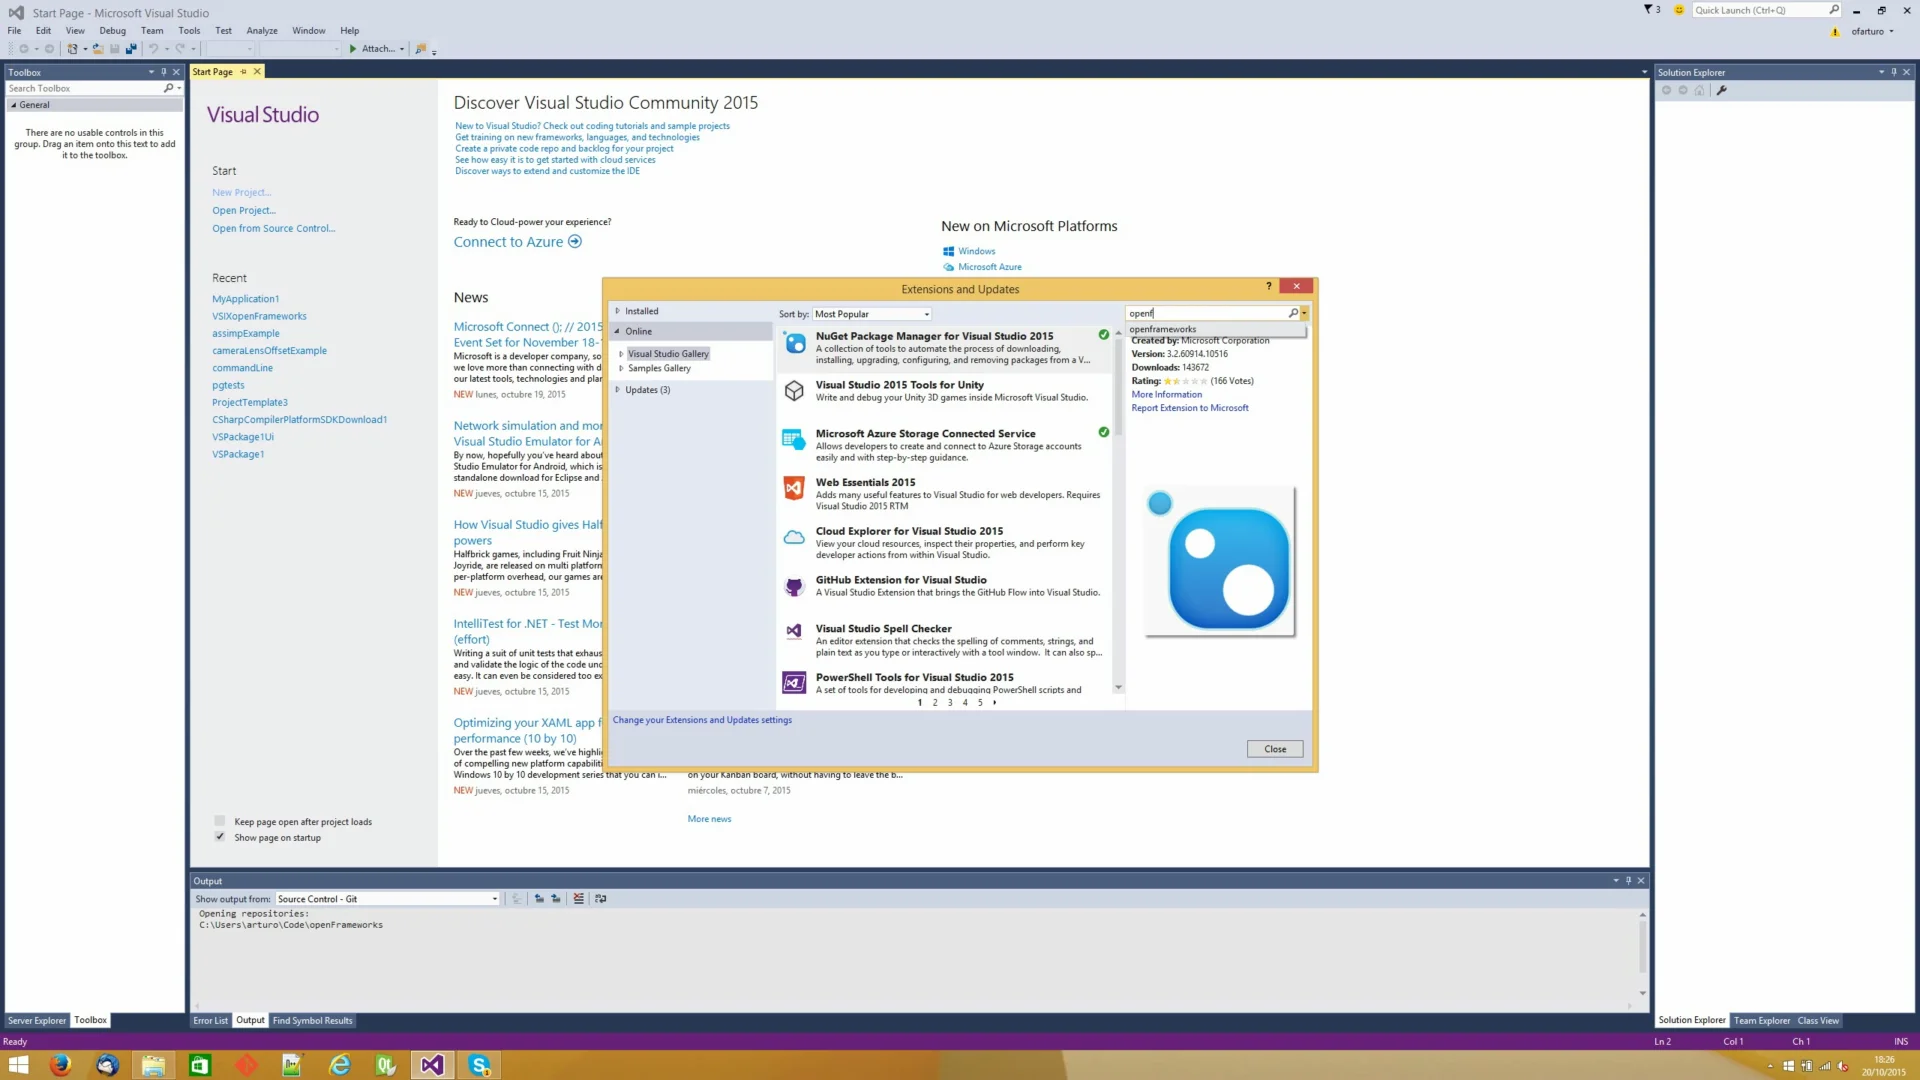
Task: Click the Undo icon on the main toolbar
Action: 151,48
